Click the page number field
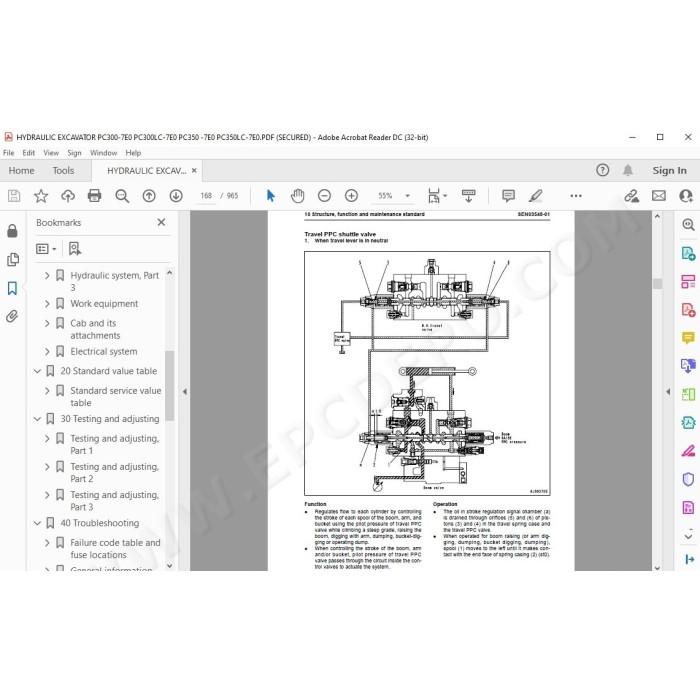Image resolution: width=700 pixels, height=700 pixels. [206, 196]
